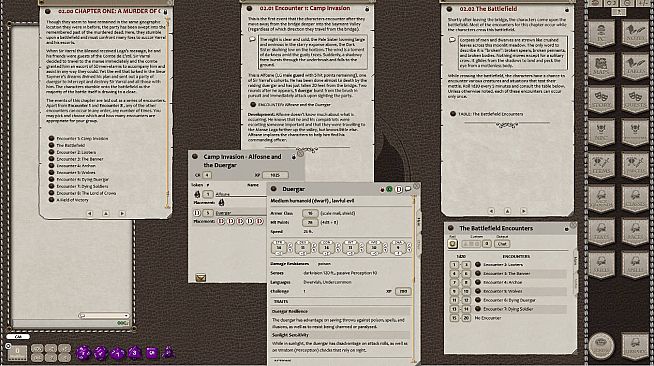Click the table roll die button under Roll

[x=453, y=244]
